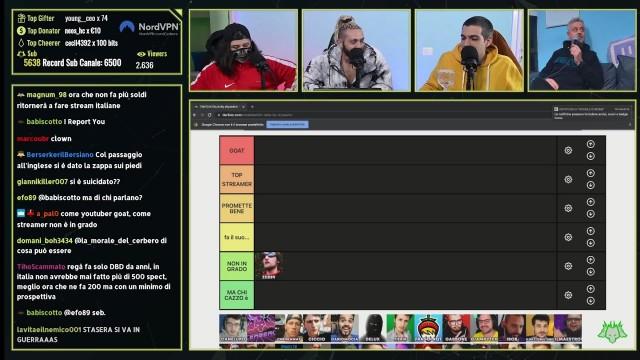Move NON IN GRADO row up
The width and height of the screenshot is (640, 360).
591,260
